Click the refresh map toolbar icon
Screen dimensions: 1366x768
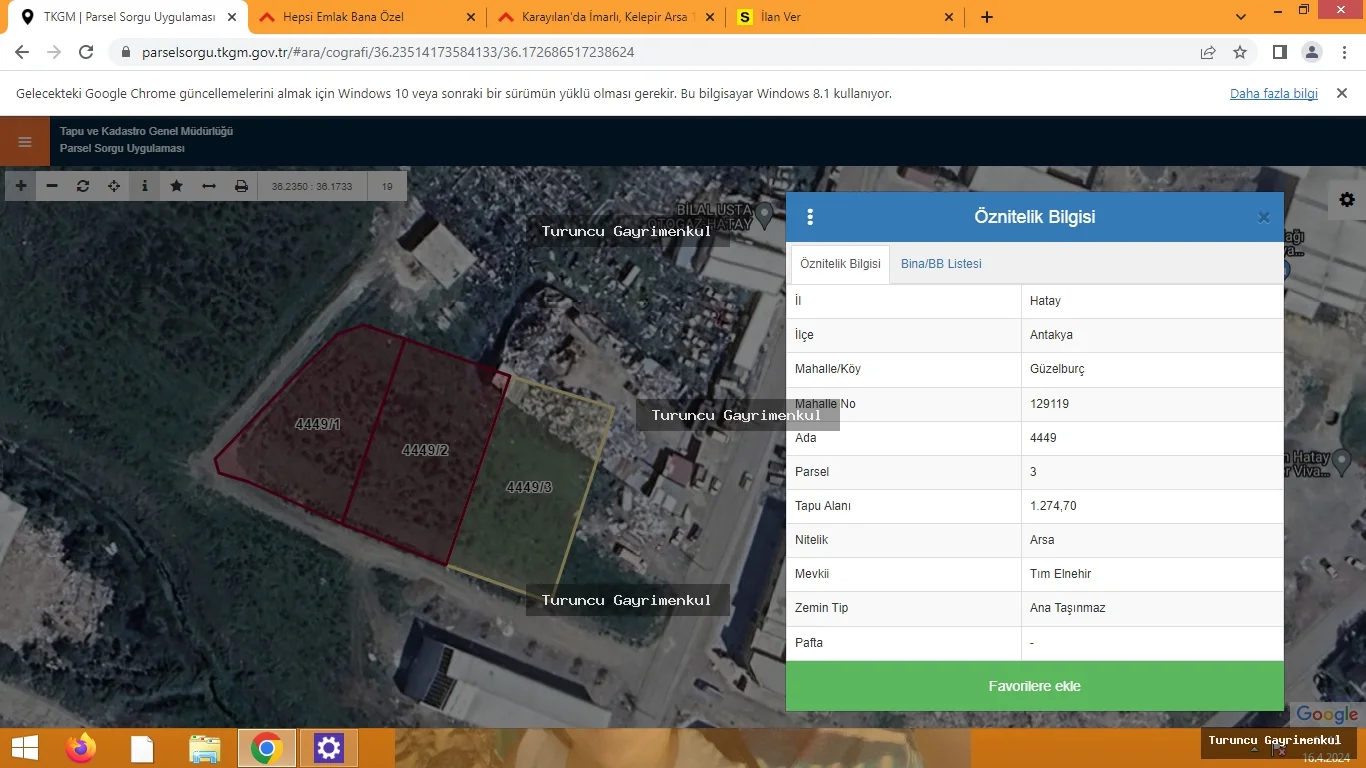pos(83,186)
